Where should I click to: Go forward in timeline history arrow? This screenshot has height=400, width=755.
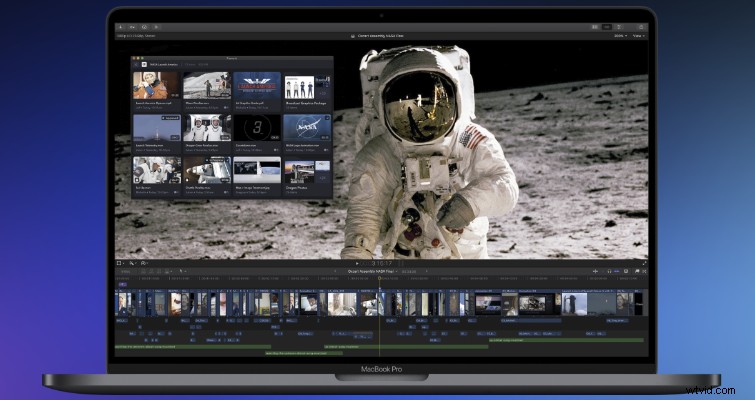(x=426, y=271)
